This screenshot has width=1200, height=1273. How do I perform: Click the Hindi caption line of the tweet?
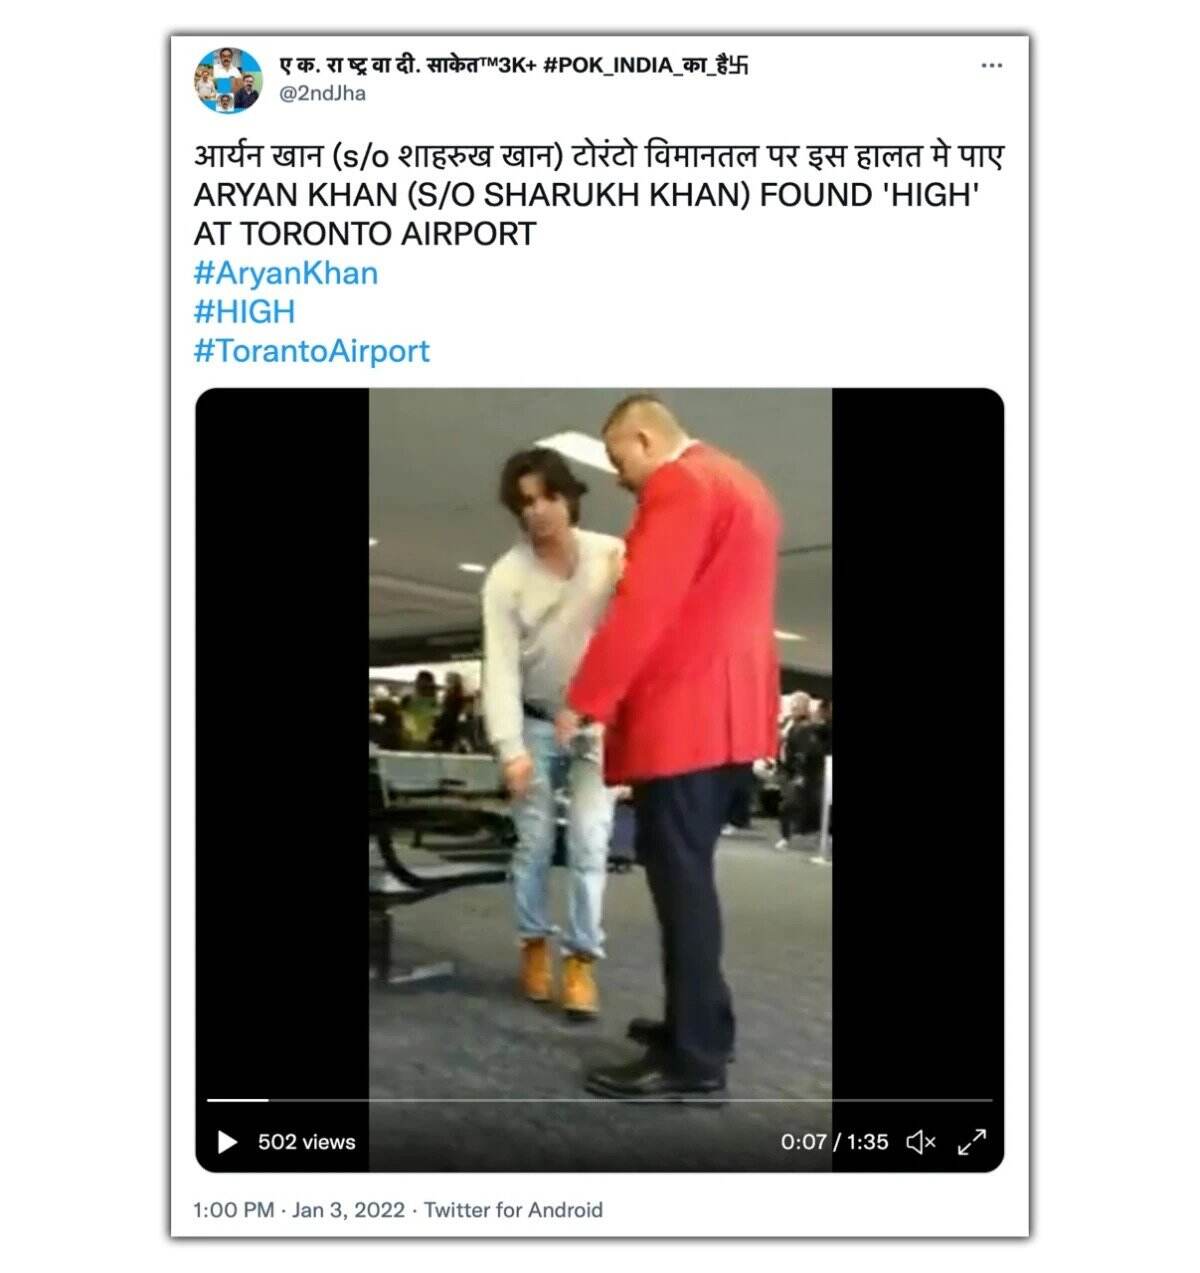[x=599, y=156]
